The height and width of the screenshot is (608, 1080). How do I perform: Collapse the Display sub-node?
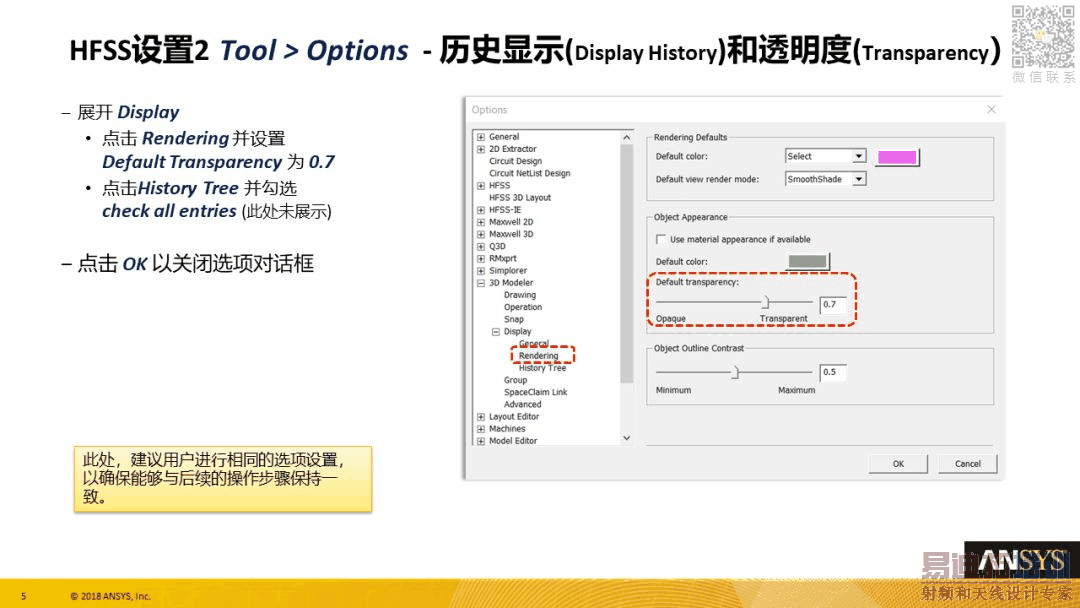495,332
